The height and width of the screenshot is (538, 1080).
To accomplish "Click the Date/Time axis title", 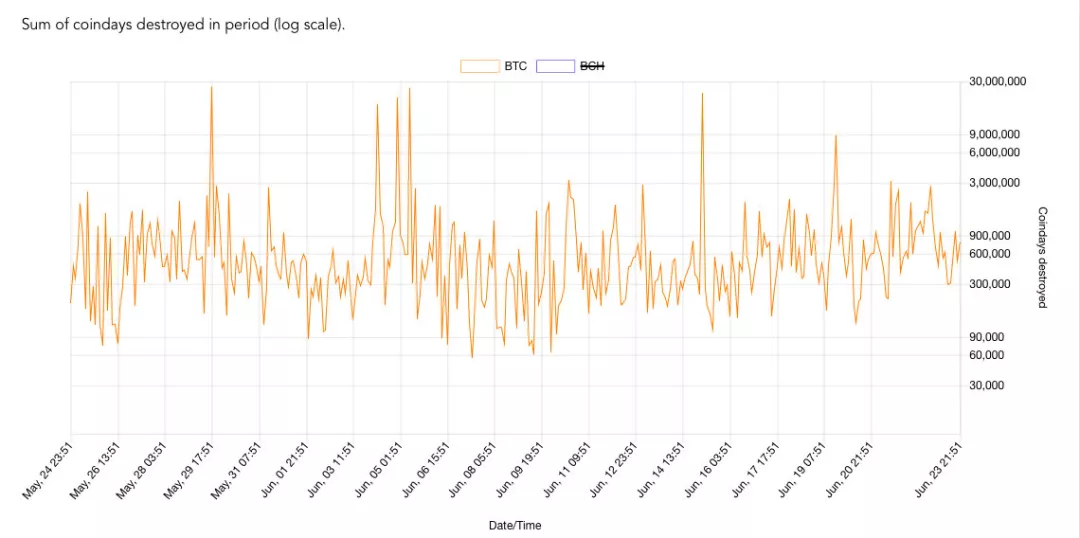I will pos(515,526).
